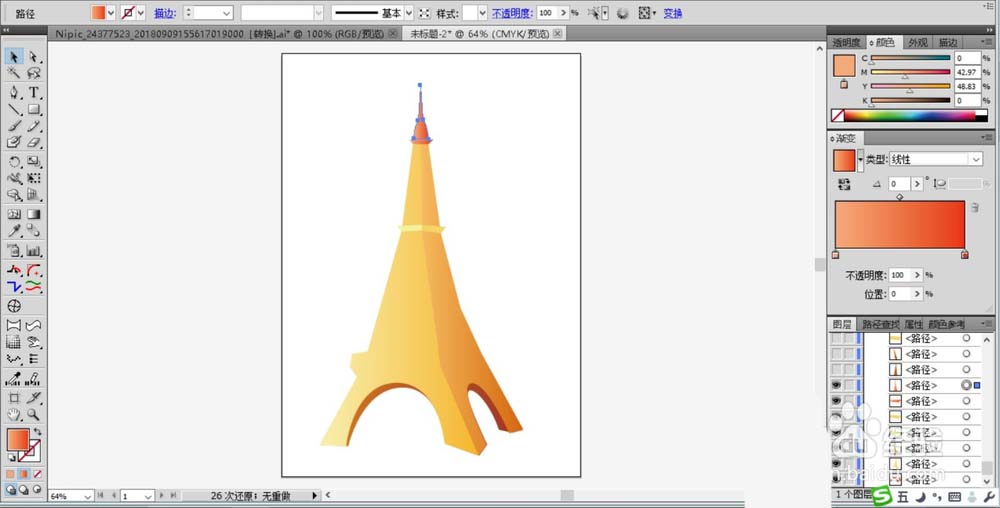This screenshot has width=1000, height=508.
Task: Select the Pen tool
Action: (x=13, y=92)
